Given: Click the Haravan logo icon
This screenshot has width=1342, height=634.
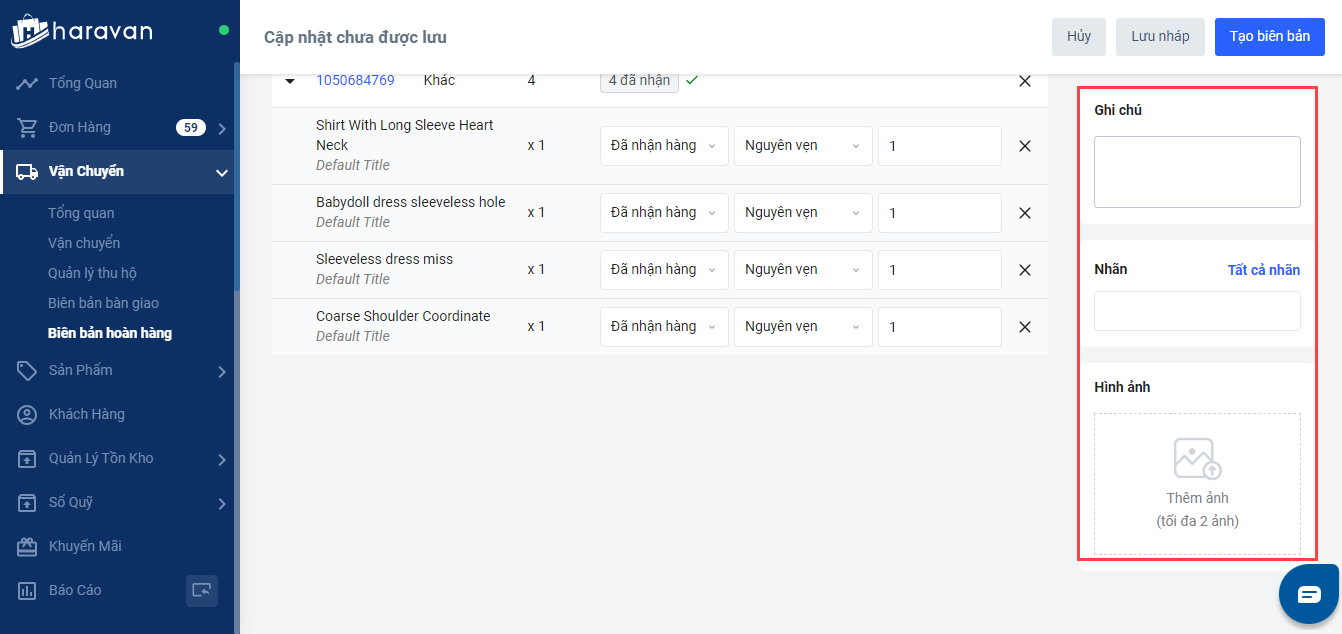Looking at the screenshot, I should (30, 31).
